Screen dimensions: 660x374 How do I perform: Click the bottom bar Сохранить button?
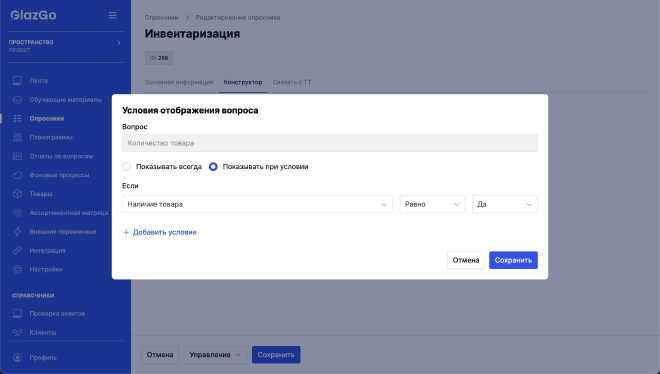coord(276,355)
